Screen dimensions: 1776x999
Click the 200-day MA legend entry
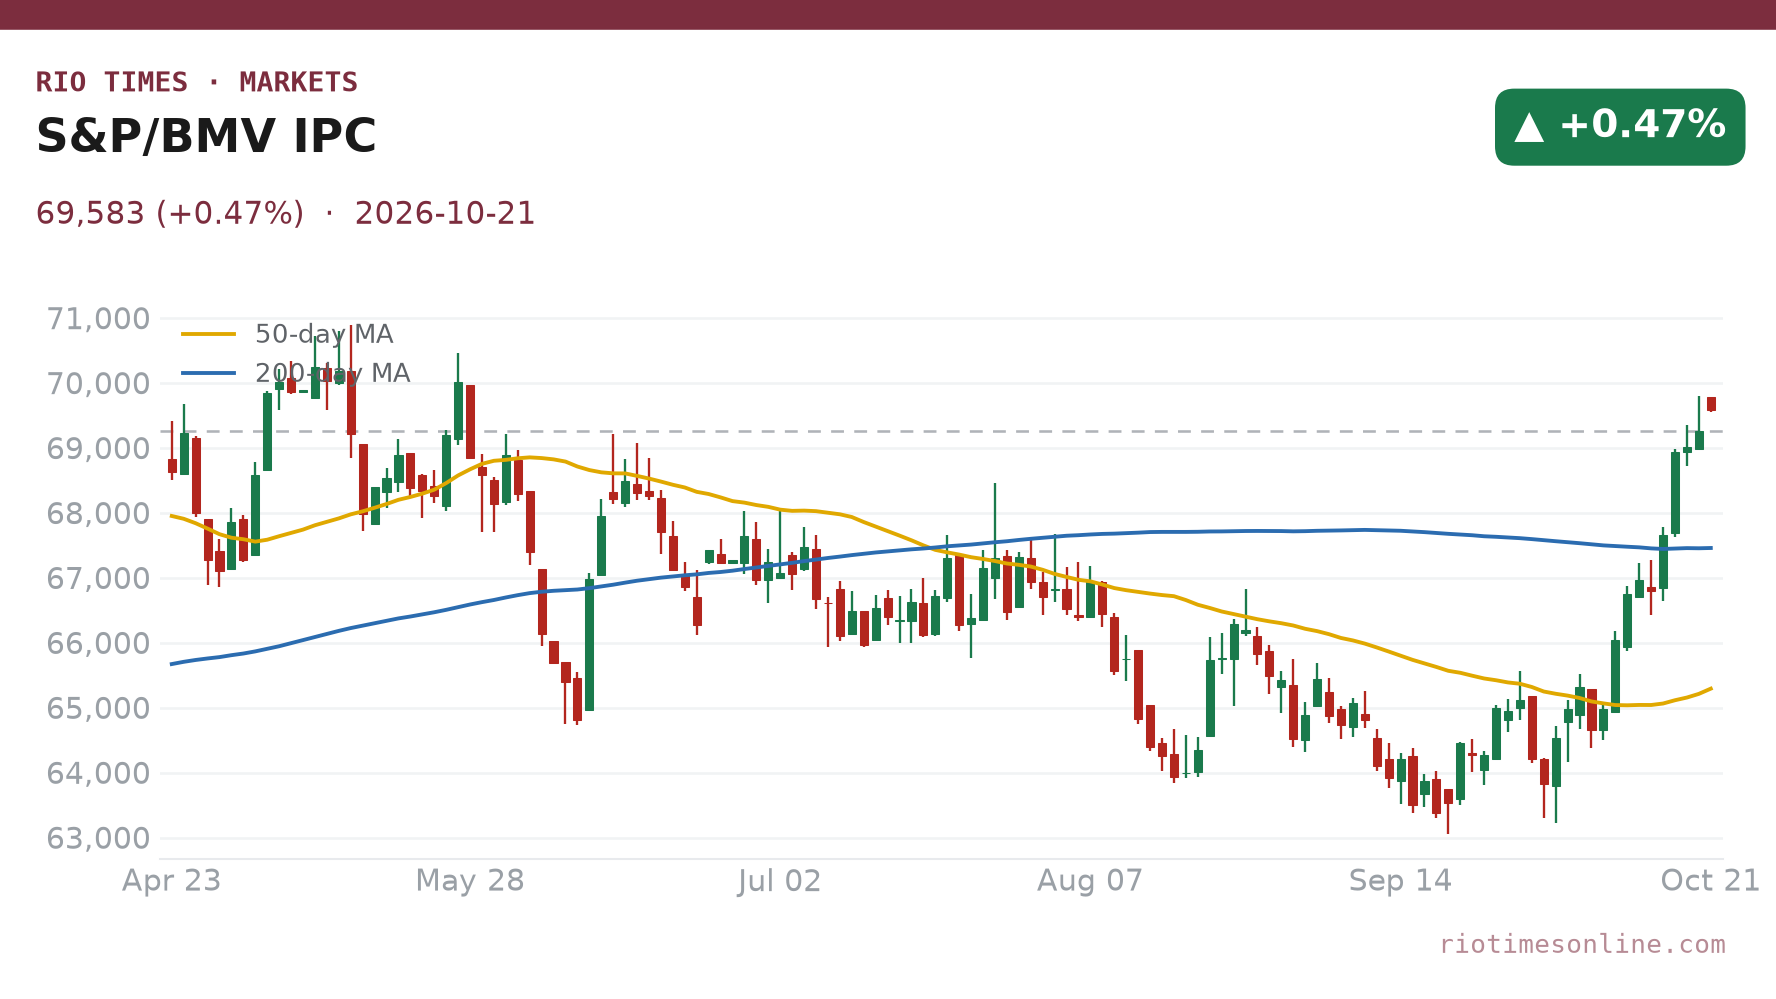click(x=296, y=373)
